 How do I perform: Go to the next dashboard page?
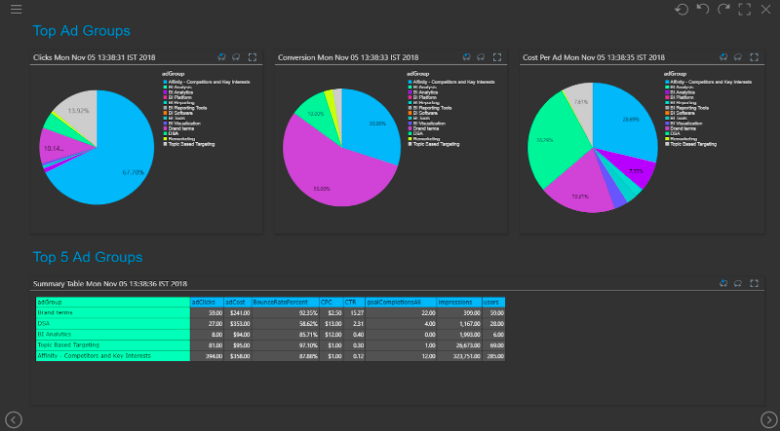[x=768, y=419]
